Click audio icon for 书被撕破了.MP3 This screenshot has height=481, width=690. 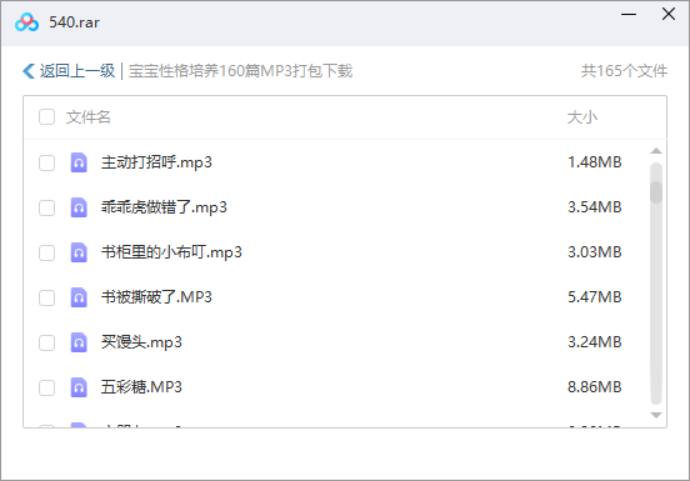(79, 298)
